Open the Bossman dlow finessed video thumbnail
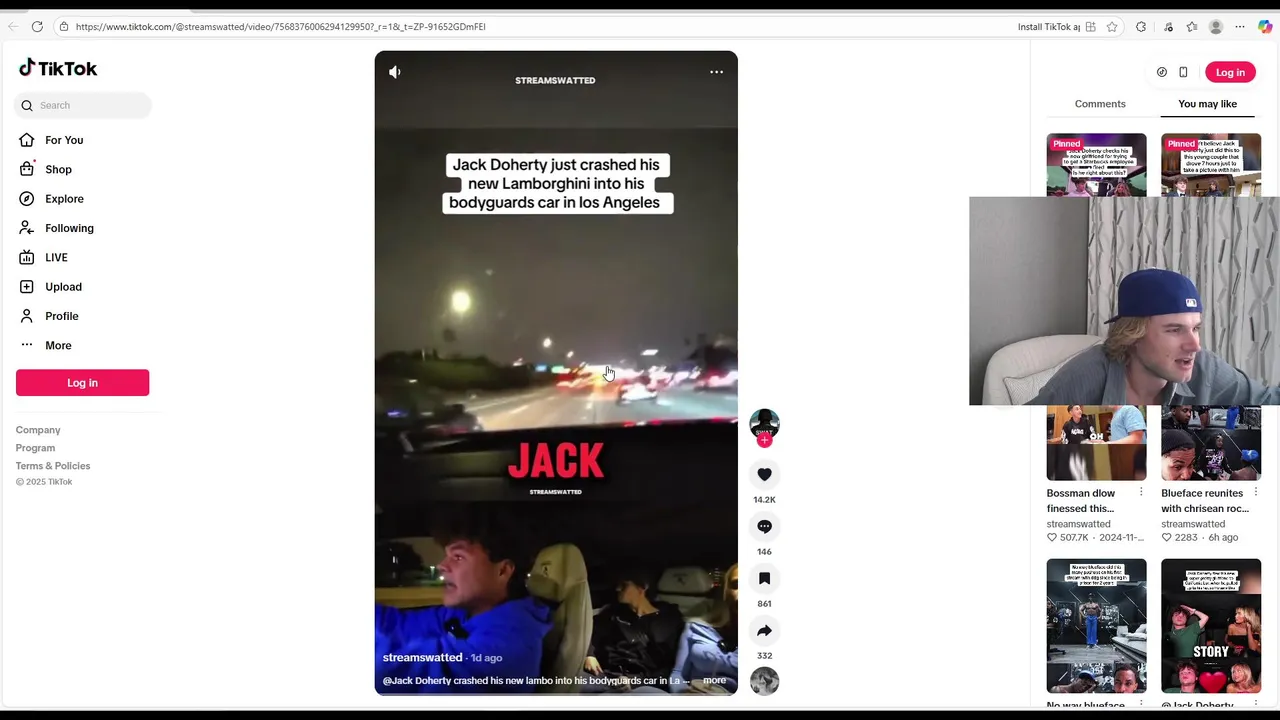Screen dimensions: 1280x720 tap(1096, 443)
